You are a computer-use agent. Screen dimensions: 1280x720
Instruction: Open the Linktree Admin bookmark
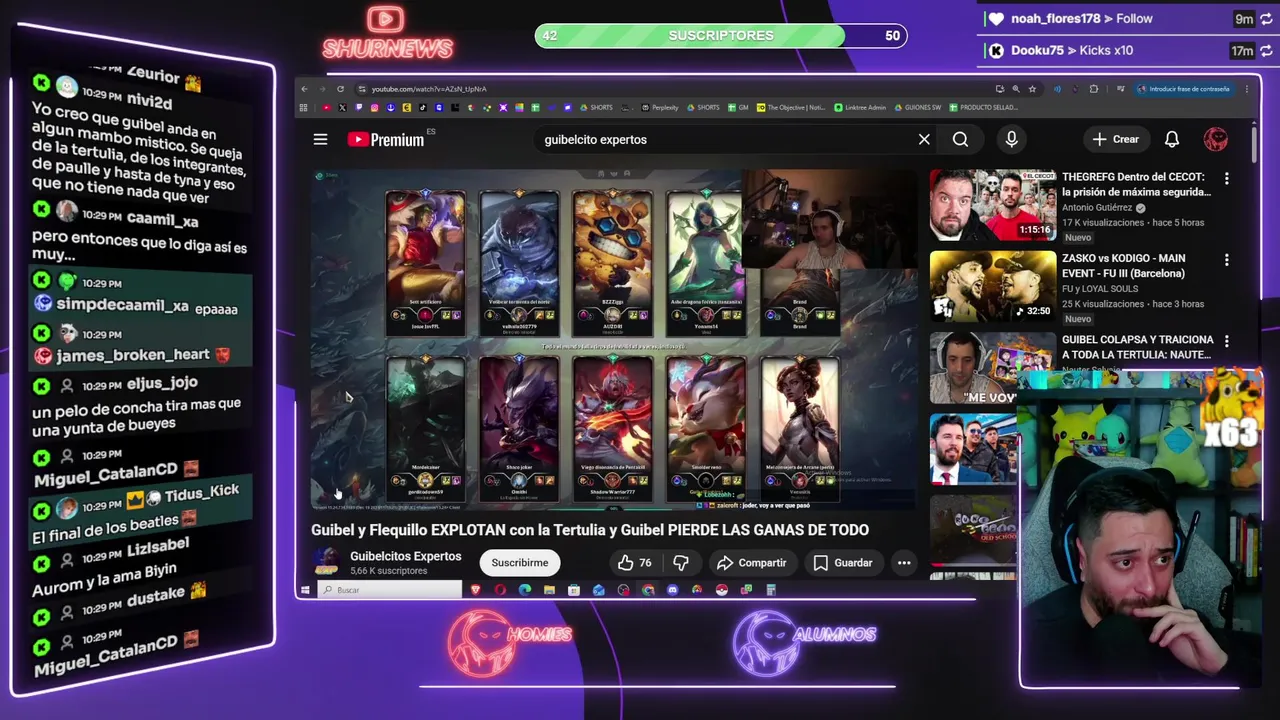pos(860,107)
